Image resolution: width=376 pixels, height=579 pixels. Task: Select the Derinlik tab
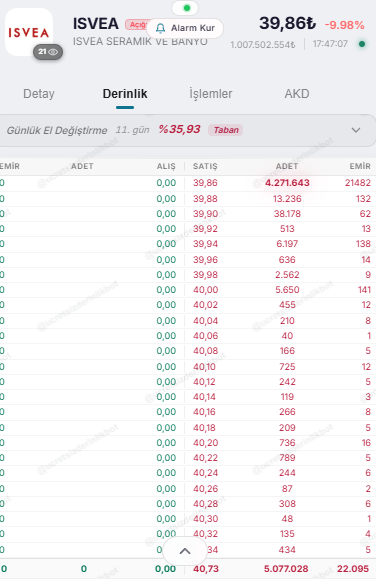(x=125, y=94)
